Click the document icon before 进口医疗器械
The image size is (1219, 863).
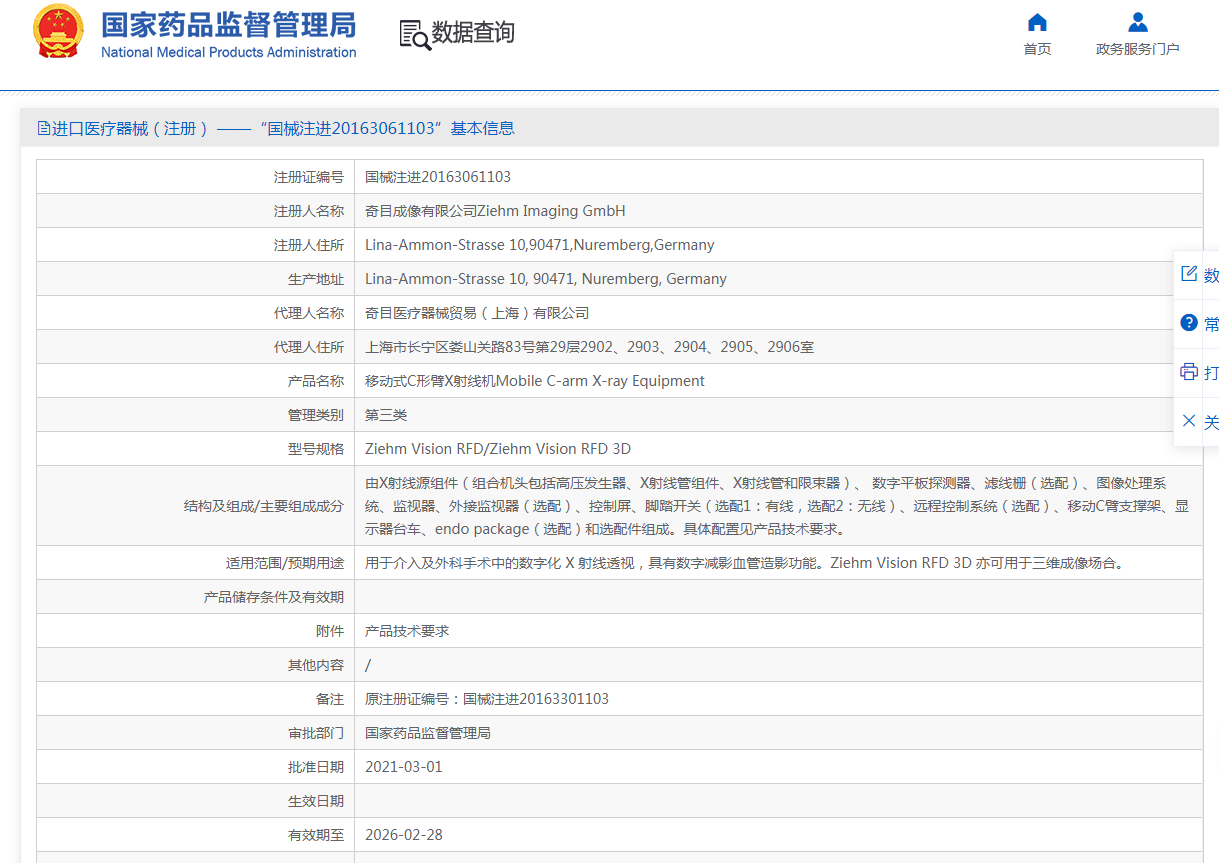[x=43, y=128]
